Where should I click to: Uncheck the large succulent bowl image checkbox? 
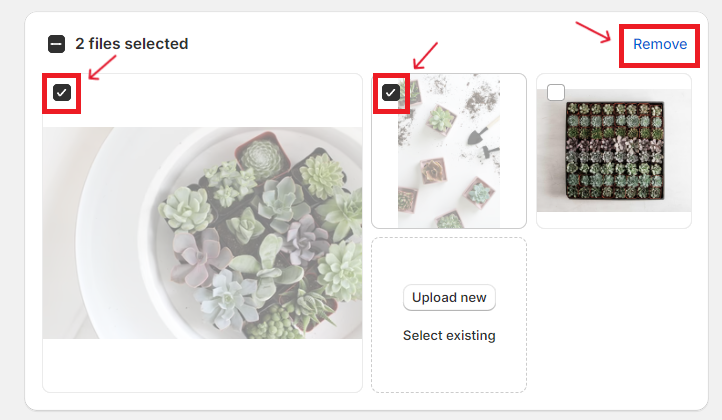coord(62,93)
